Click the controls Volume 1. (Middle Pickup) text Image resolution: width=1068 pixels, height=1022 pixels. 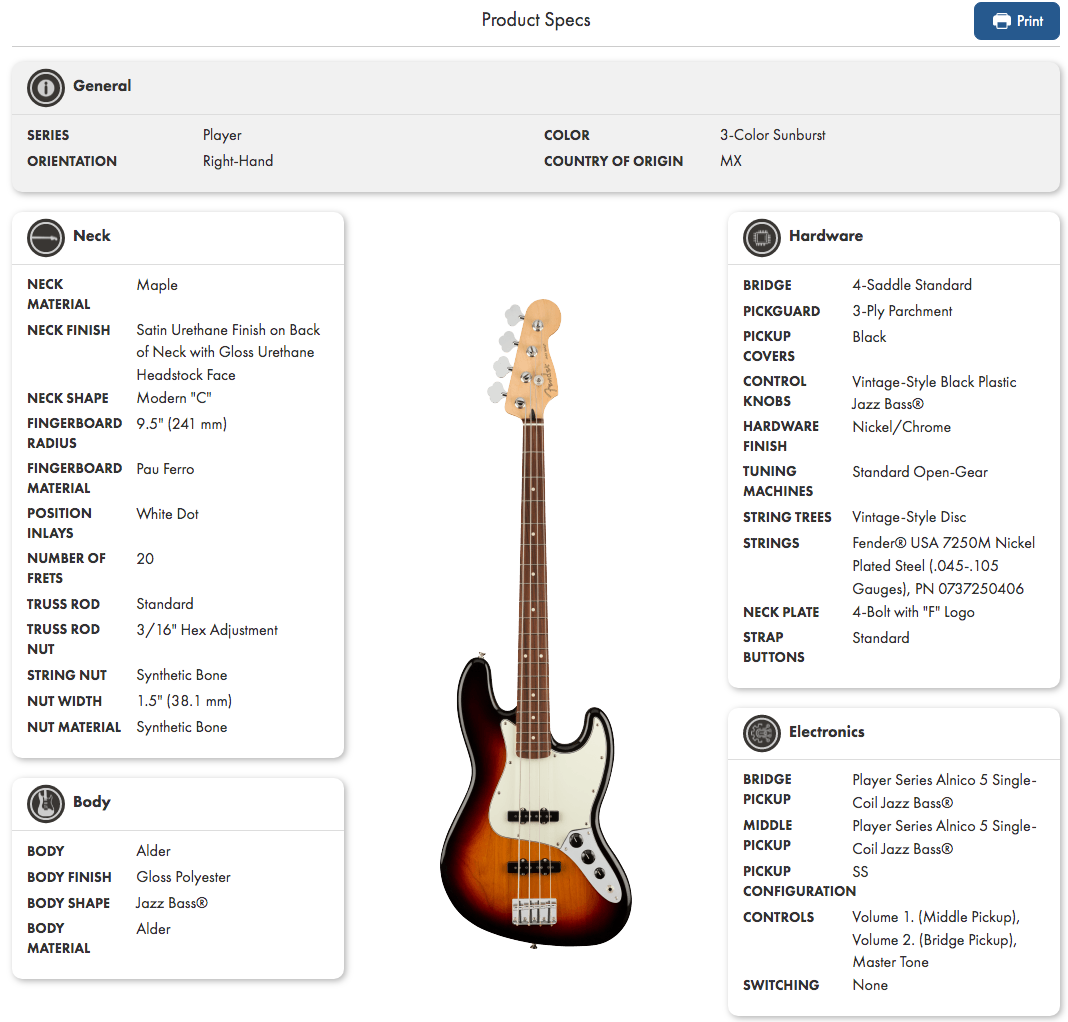[936, 940]
